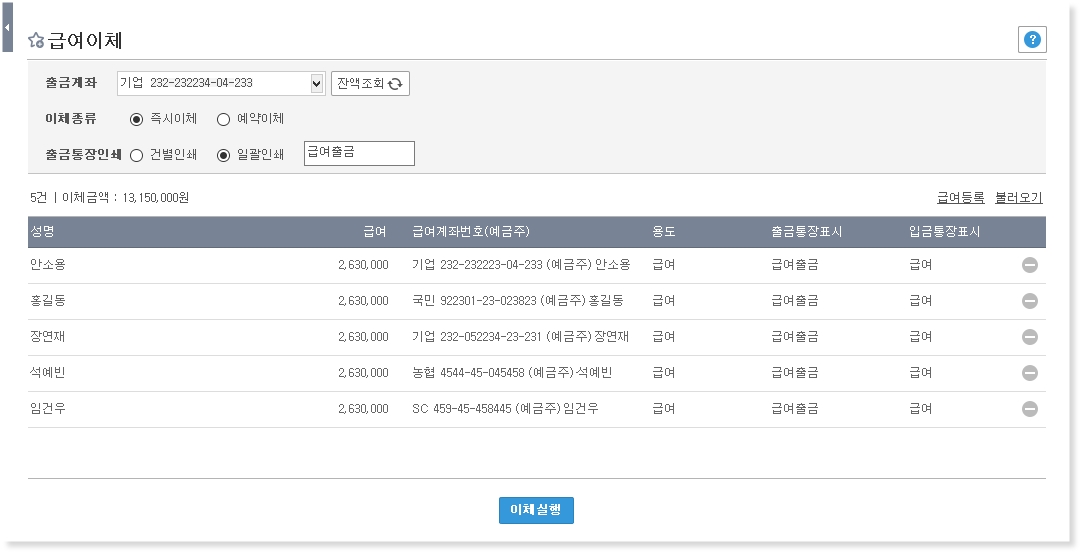Click the 급여계좌번호(예금주) column header
Viewport: 1082px width, 554px height.
click(470, 232)
